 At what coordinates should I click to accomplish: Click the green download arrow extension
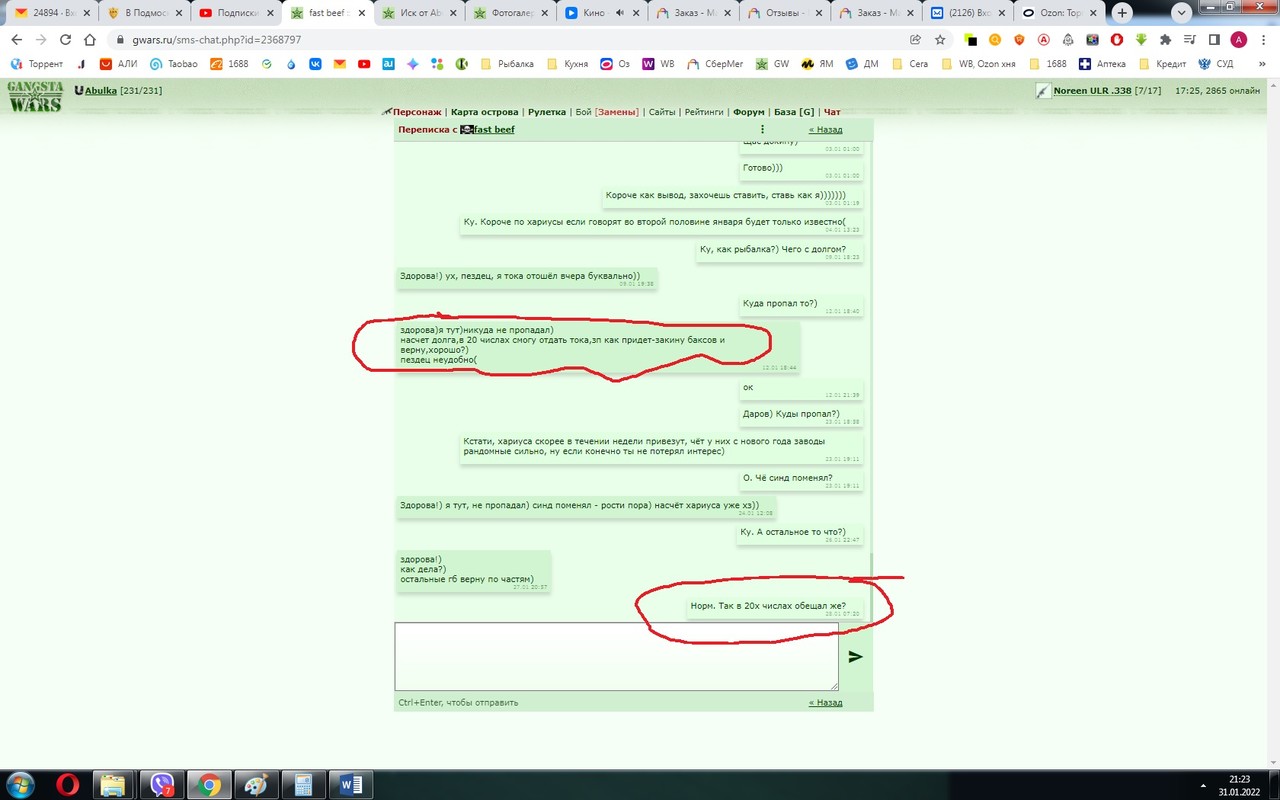(1141, 40)
